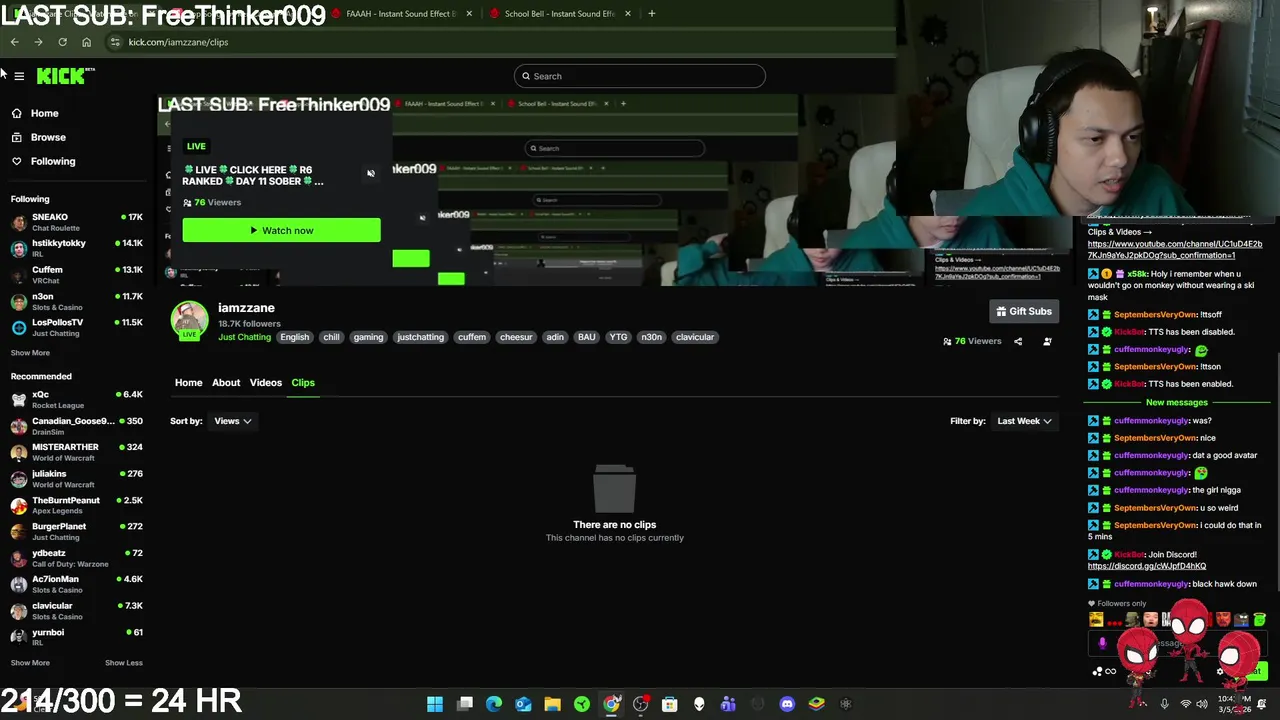Screen dimensions: 1280x720
Task: Open the Kick hamburger sidebar menu
Action: pyautogui.click(x=19, y=76)
